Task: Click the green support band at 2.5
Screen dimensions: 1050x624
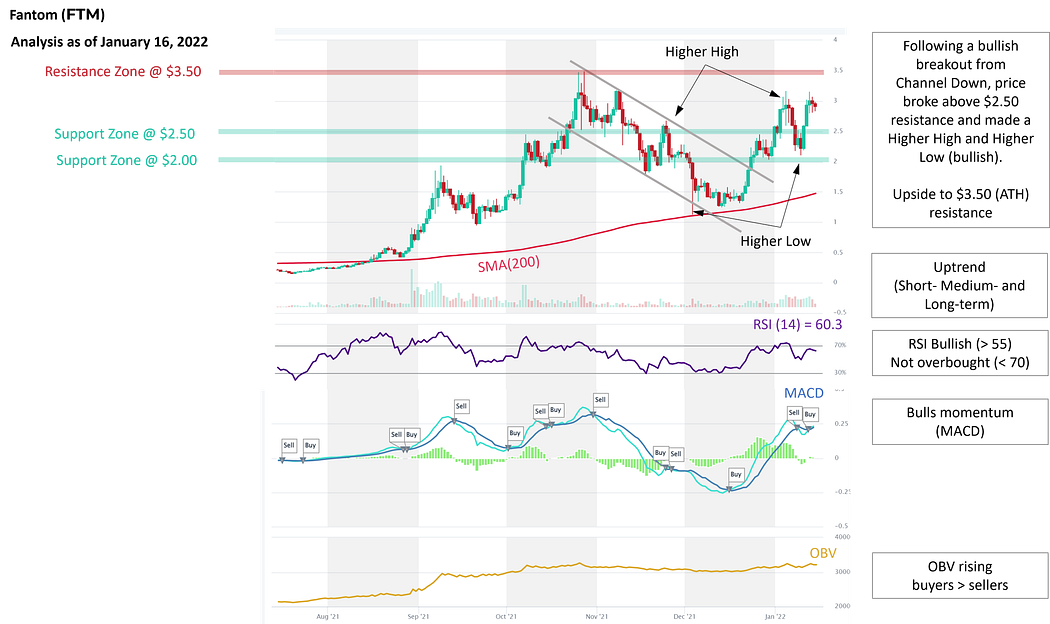Action: coord(523,132)
